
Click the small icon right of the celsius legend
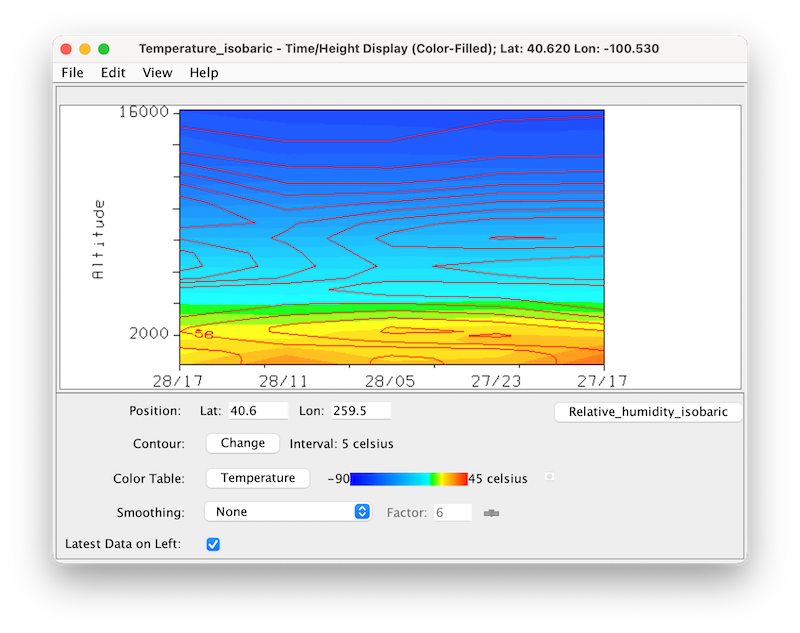[548, 477]
